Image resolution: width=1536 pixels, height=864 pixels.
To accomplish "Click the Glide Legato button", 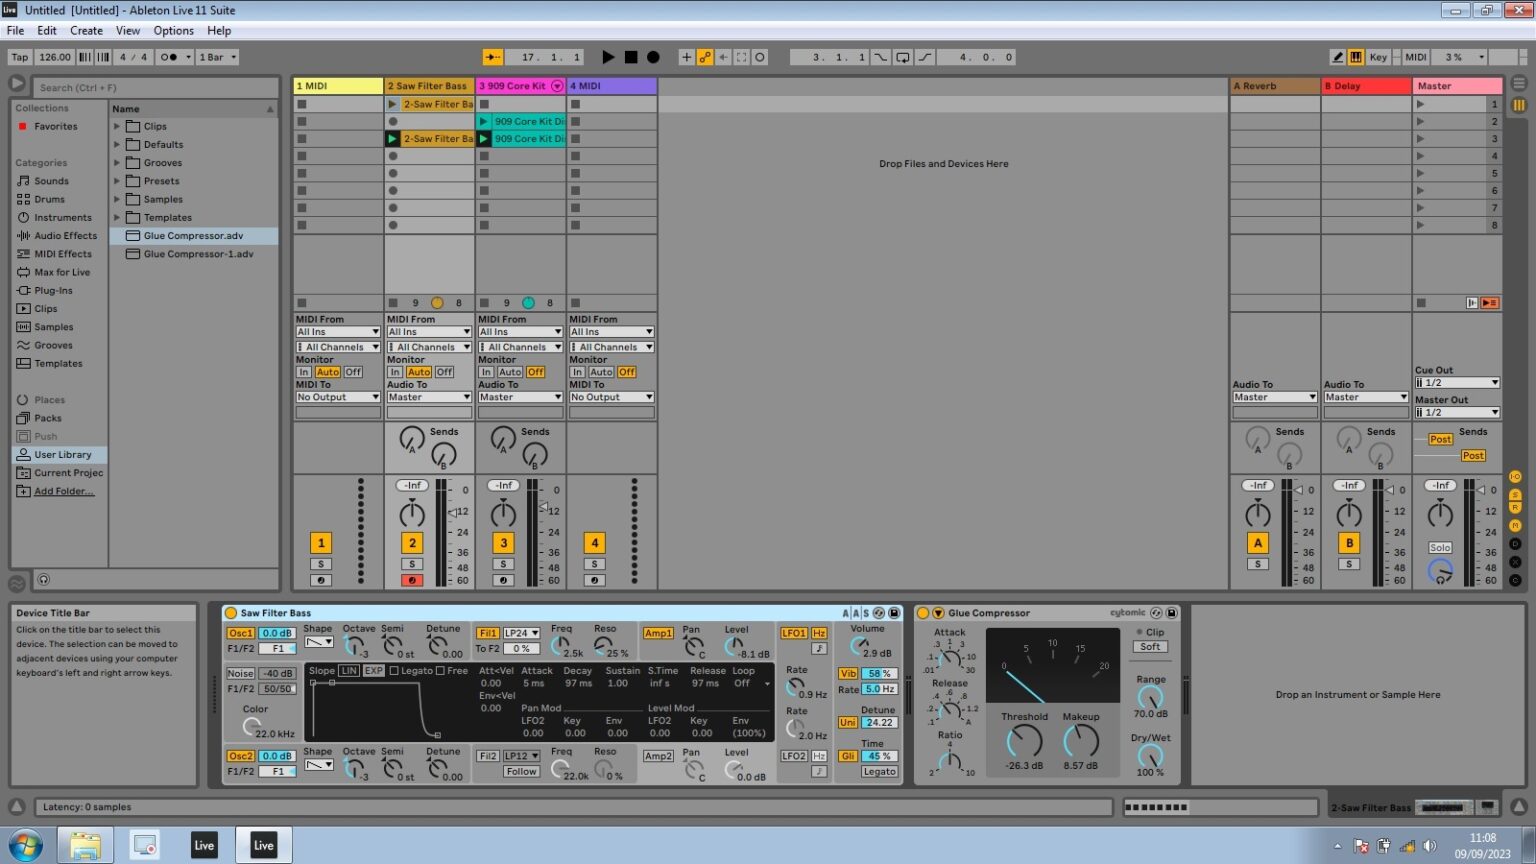I will click(879, 772).
